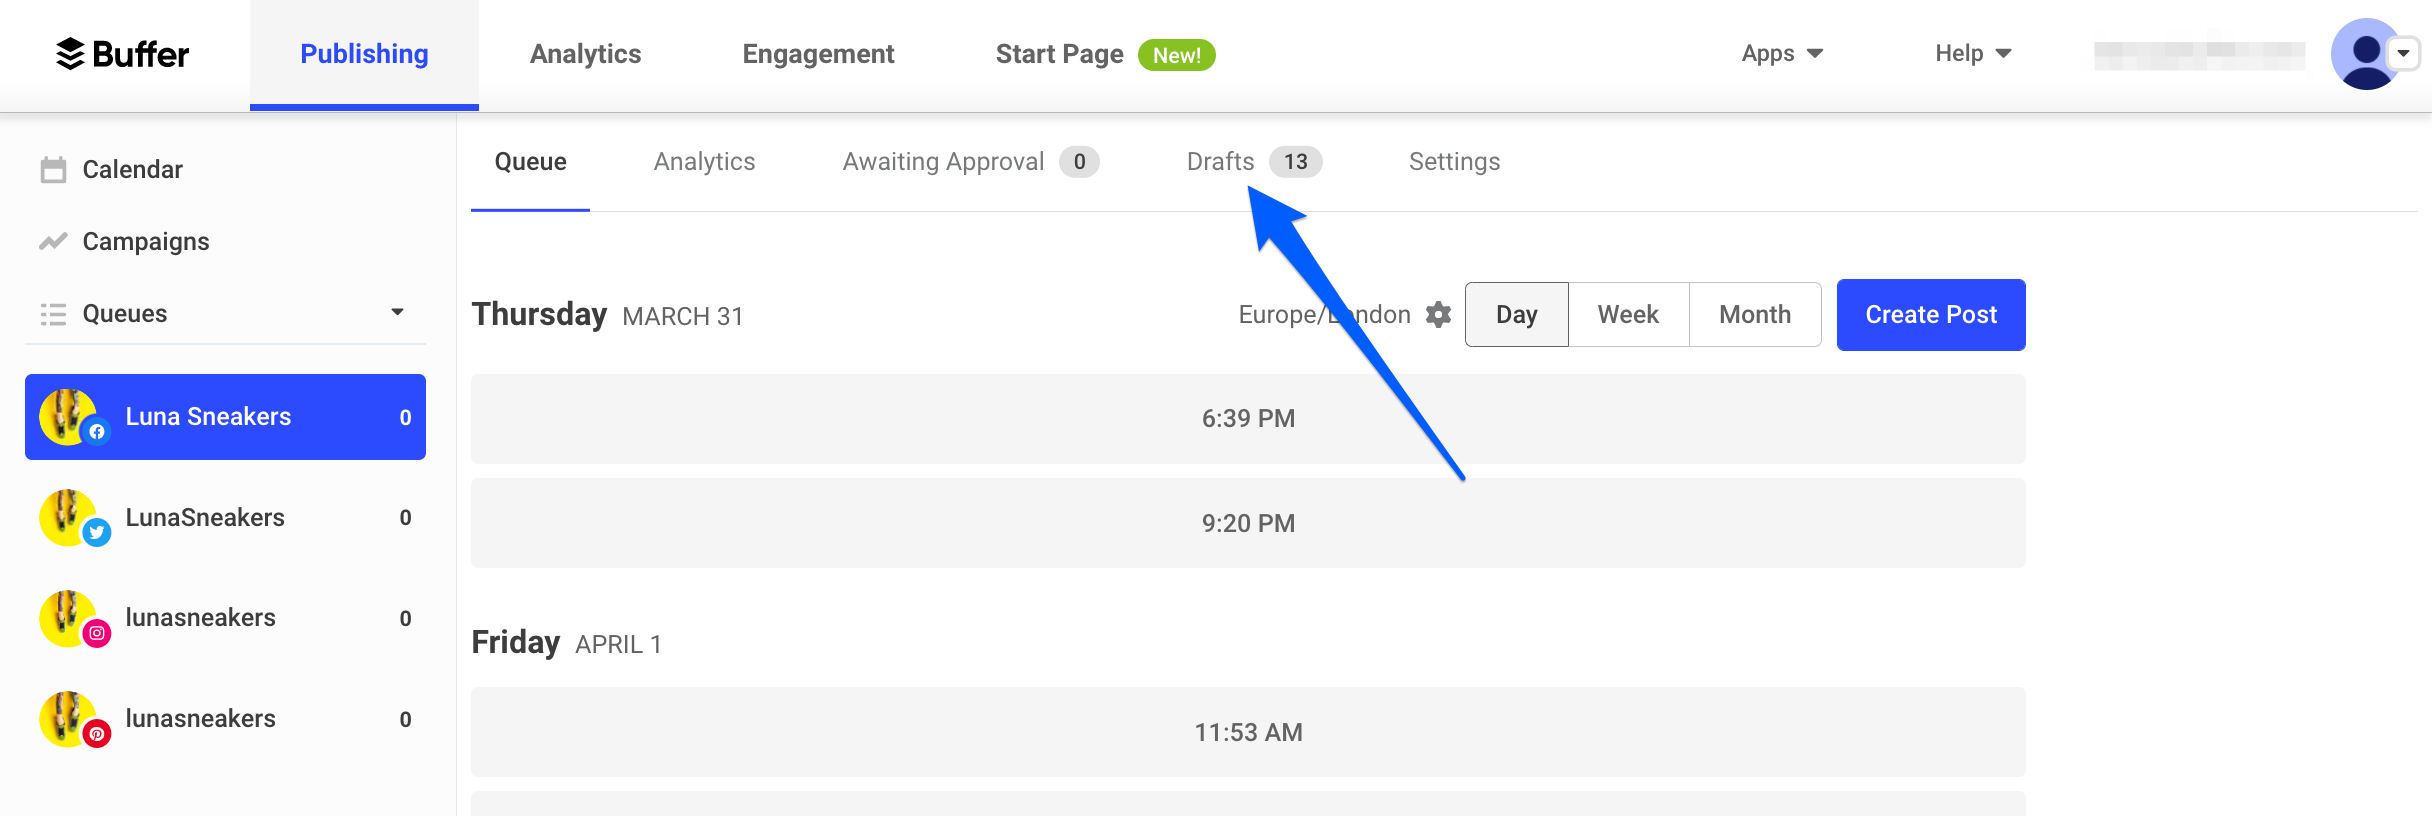The height and width of the screenshot is (816, 2432).
Task: Click the 6:39 PM queue slot
Action: click(1248, 419)
